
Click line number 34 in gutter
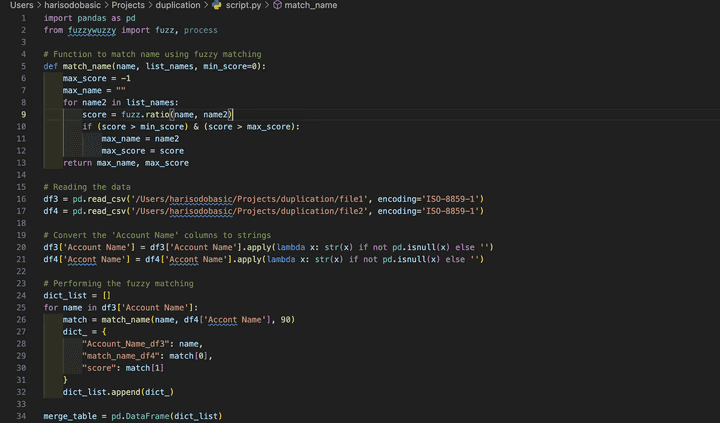tap(21, 416)
